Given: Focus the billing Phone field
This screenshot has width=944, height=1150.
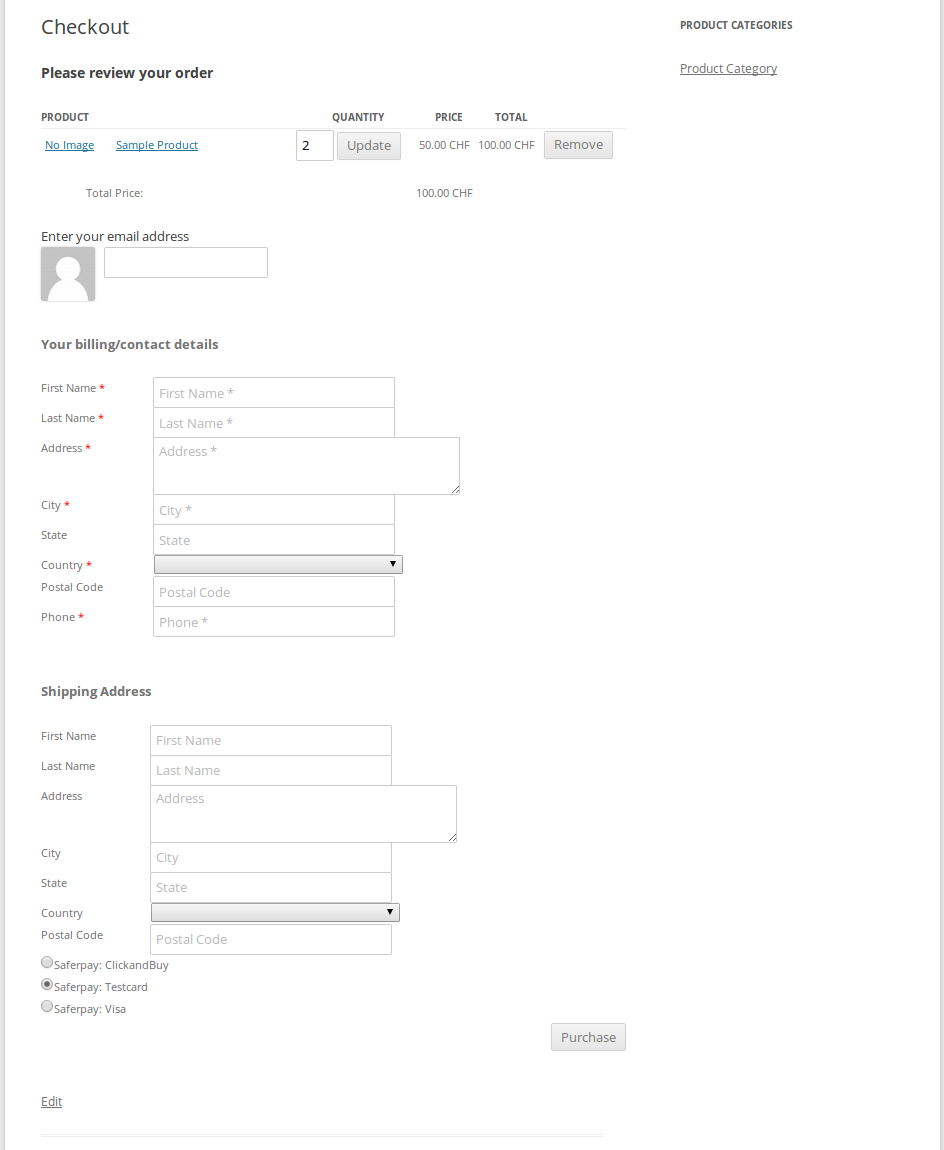Looking at the screenshot, I should 273,621.
